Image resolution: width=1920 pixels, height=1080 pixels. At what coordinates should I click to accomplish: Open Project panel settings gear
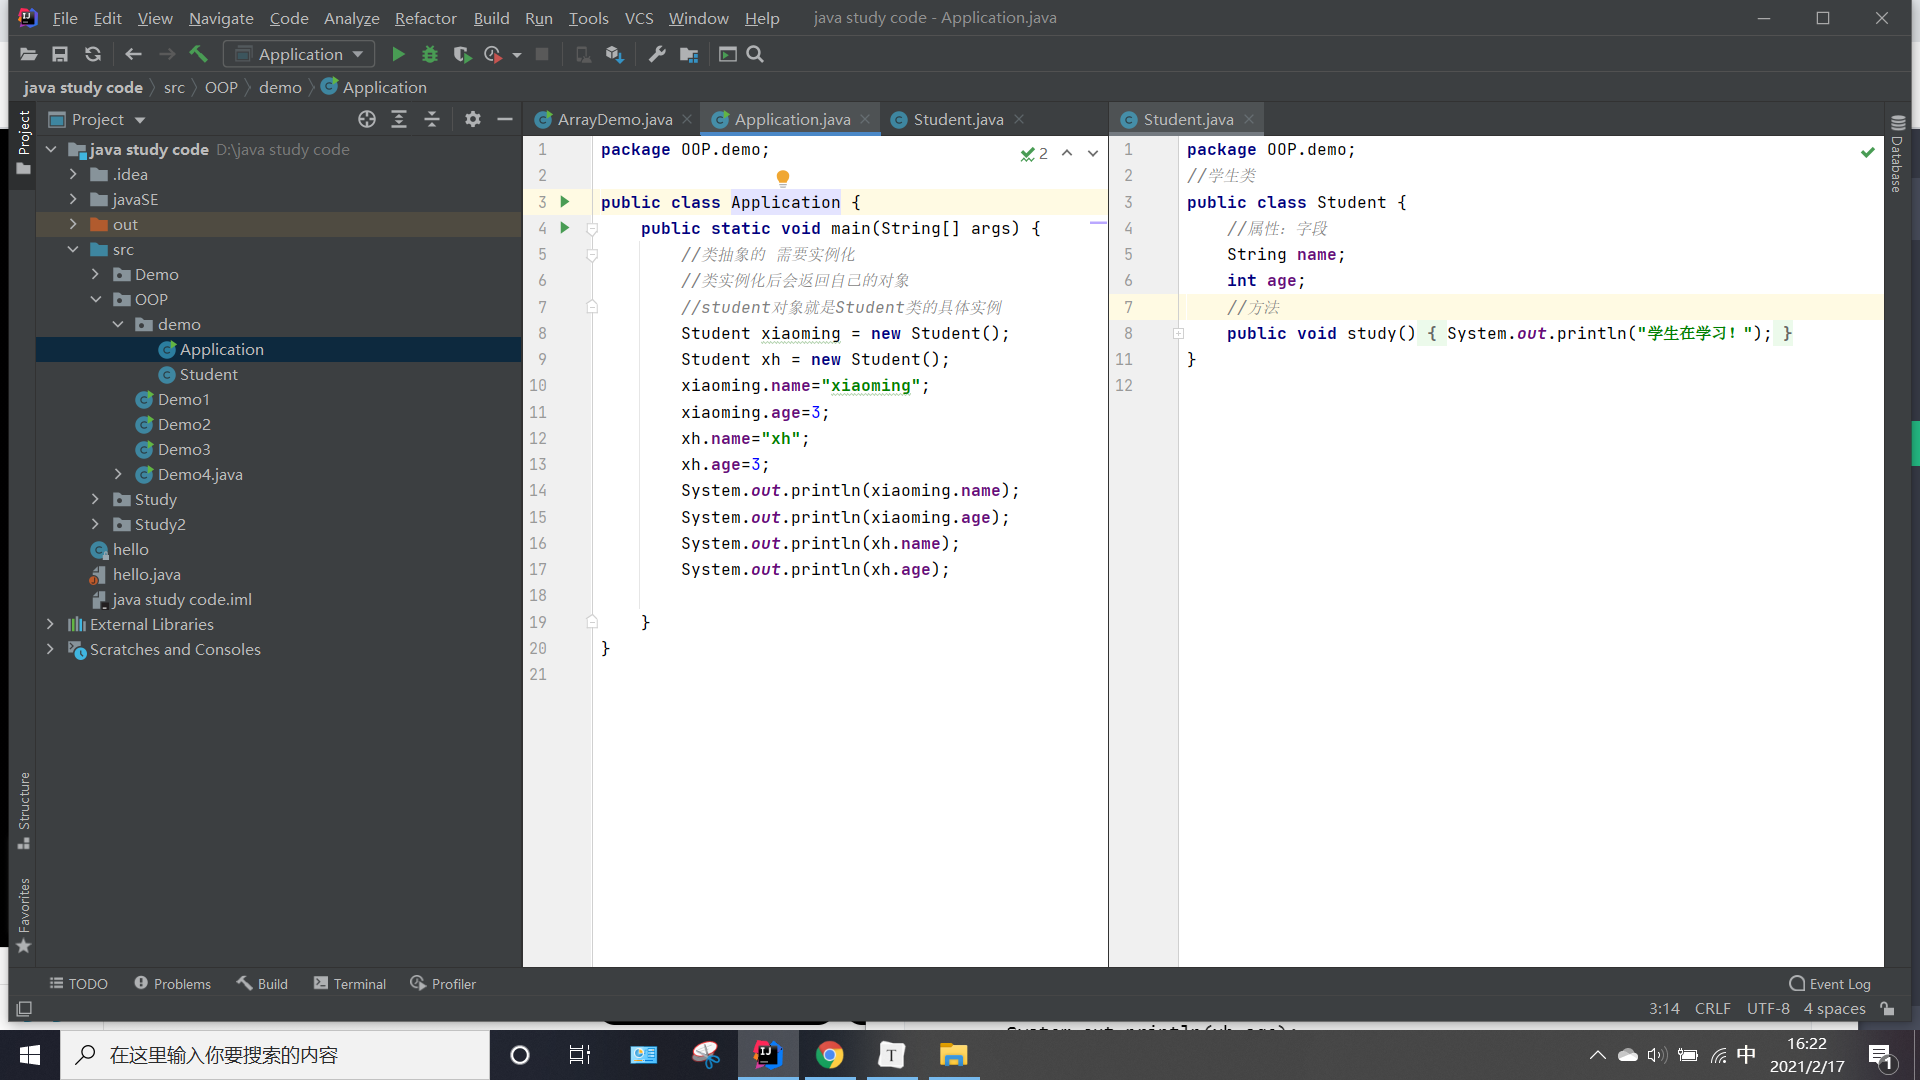(473, 119)
